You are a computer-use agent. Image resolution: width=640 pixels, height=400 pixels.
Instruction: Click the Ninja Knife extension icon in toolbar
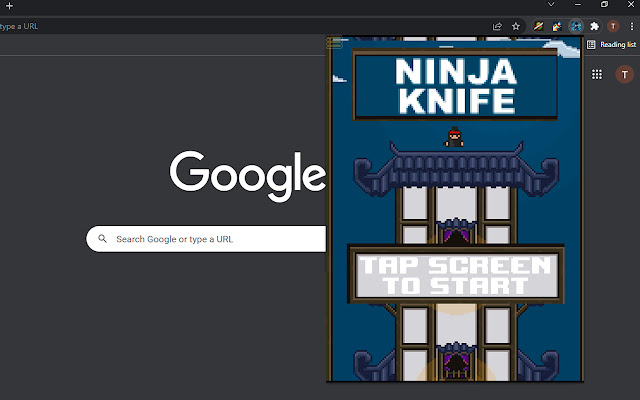click(x=576, y=27)
